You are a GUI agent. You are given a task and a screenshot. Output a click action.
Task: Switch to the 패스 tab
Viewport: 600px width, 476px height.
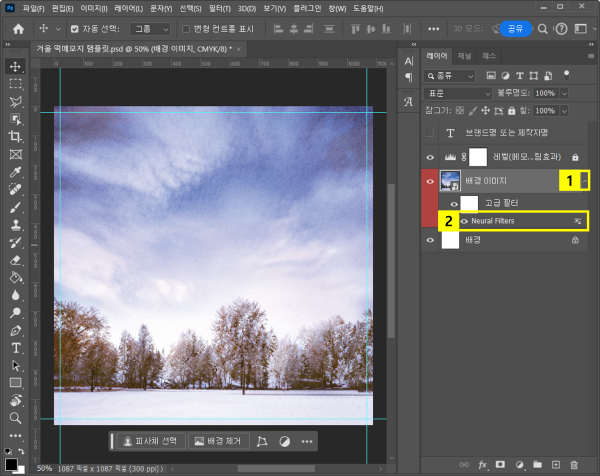pyautogui.click(x=489, y=56)
